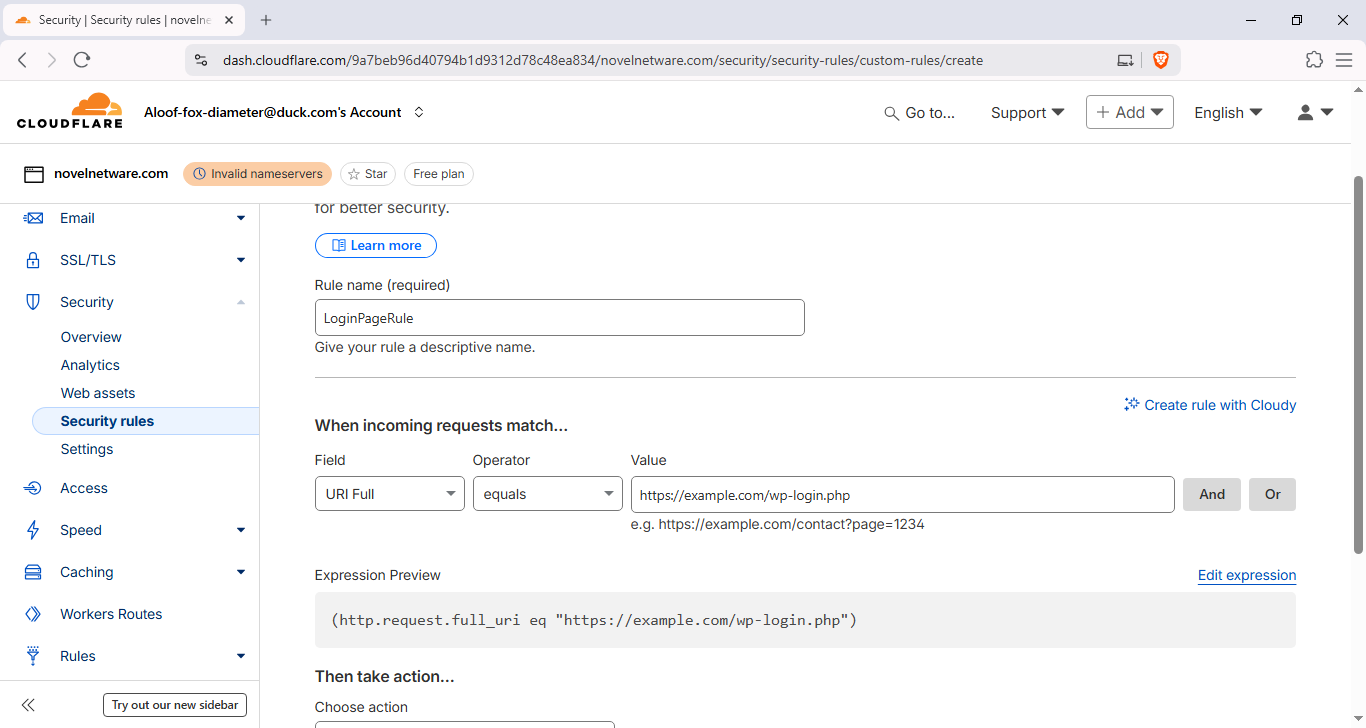Open the Field dropdown showing URI Full
Screen dimensions: 1366x728
(389, 494)
